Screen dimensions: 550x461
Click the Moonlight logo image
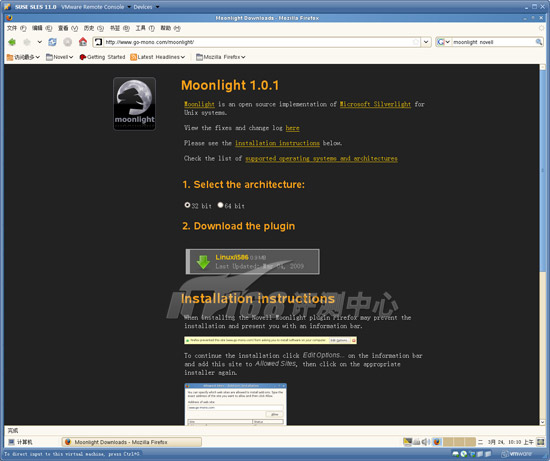tap(134, 104)
